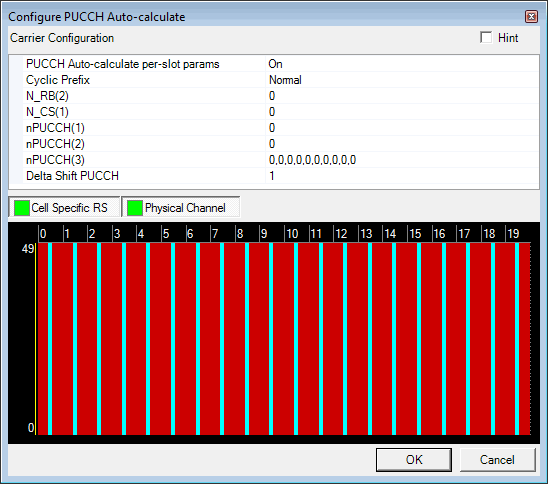548x484 pixels.
Task: Click the green Physical Channel color swatch
Action: [x=135, y=208]
